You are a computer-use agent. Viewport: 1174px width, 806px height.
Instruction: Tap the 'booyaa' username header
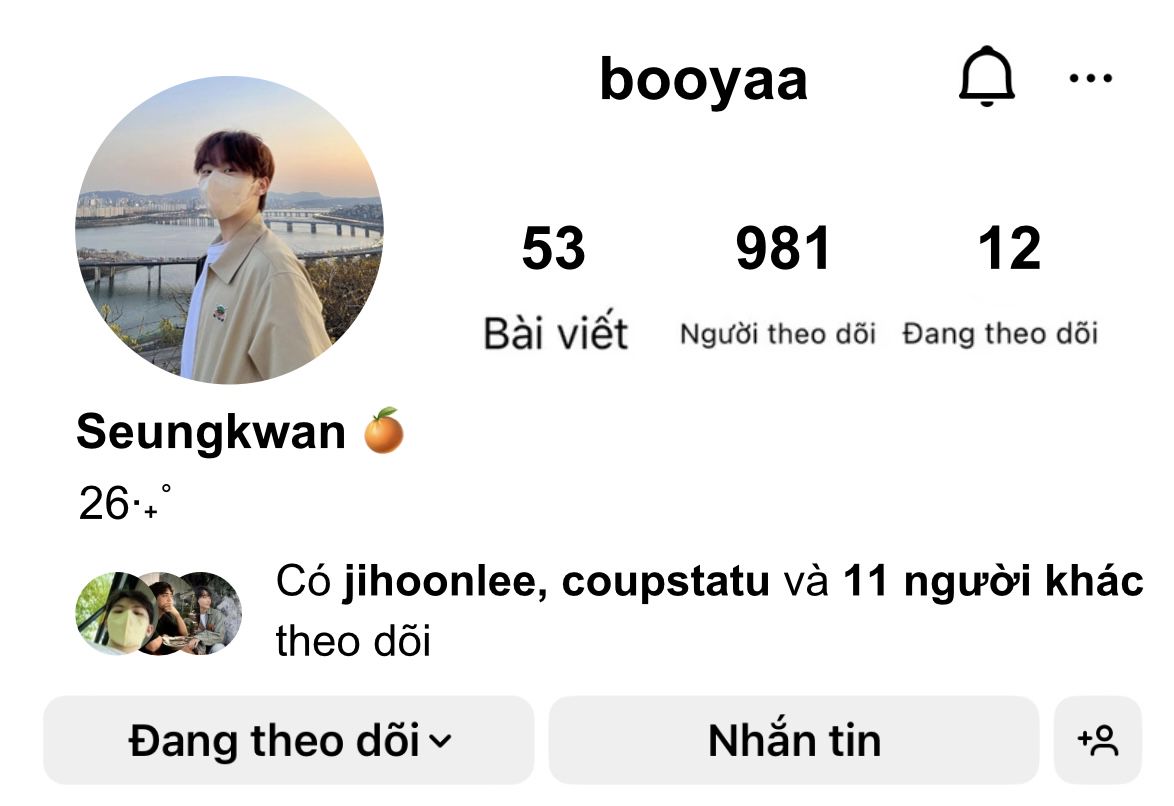(704, 79)
